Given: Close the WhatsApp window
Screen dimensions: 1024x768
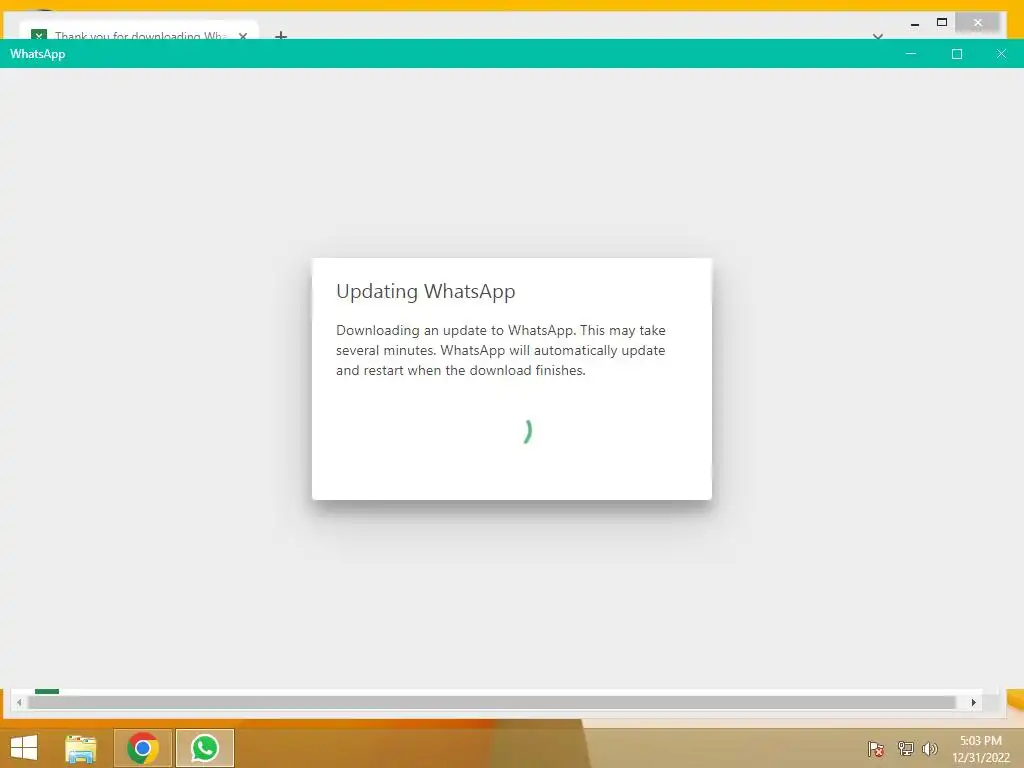Looking at the screenshot, I should (x=1001, y=54).
